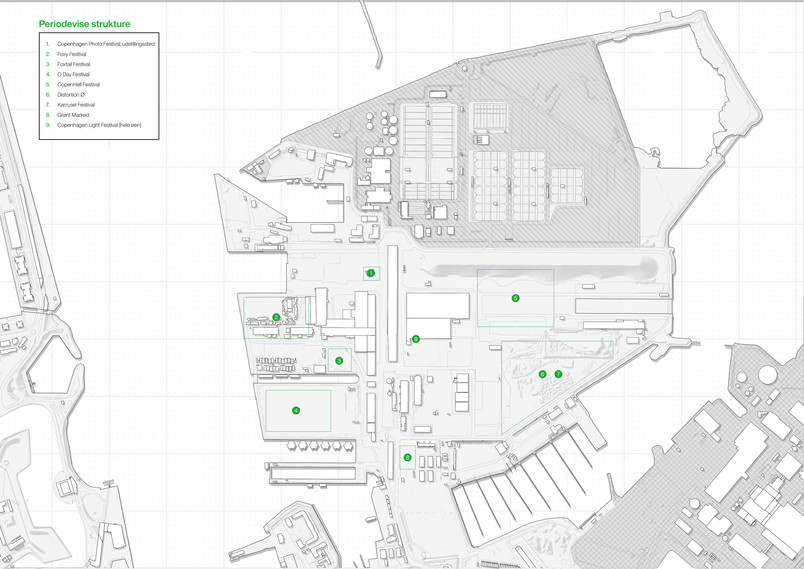The height and width of the screenshot is (569, 804).
Task: Click 'Foxtail Festival' legend entry
Action: click(73, 64)
